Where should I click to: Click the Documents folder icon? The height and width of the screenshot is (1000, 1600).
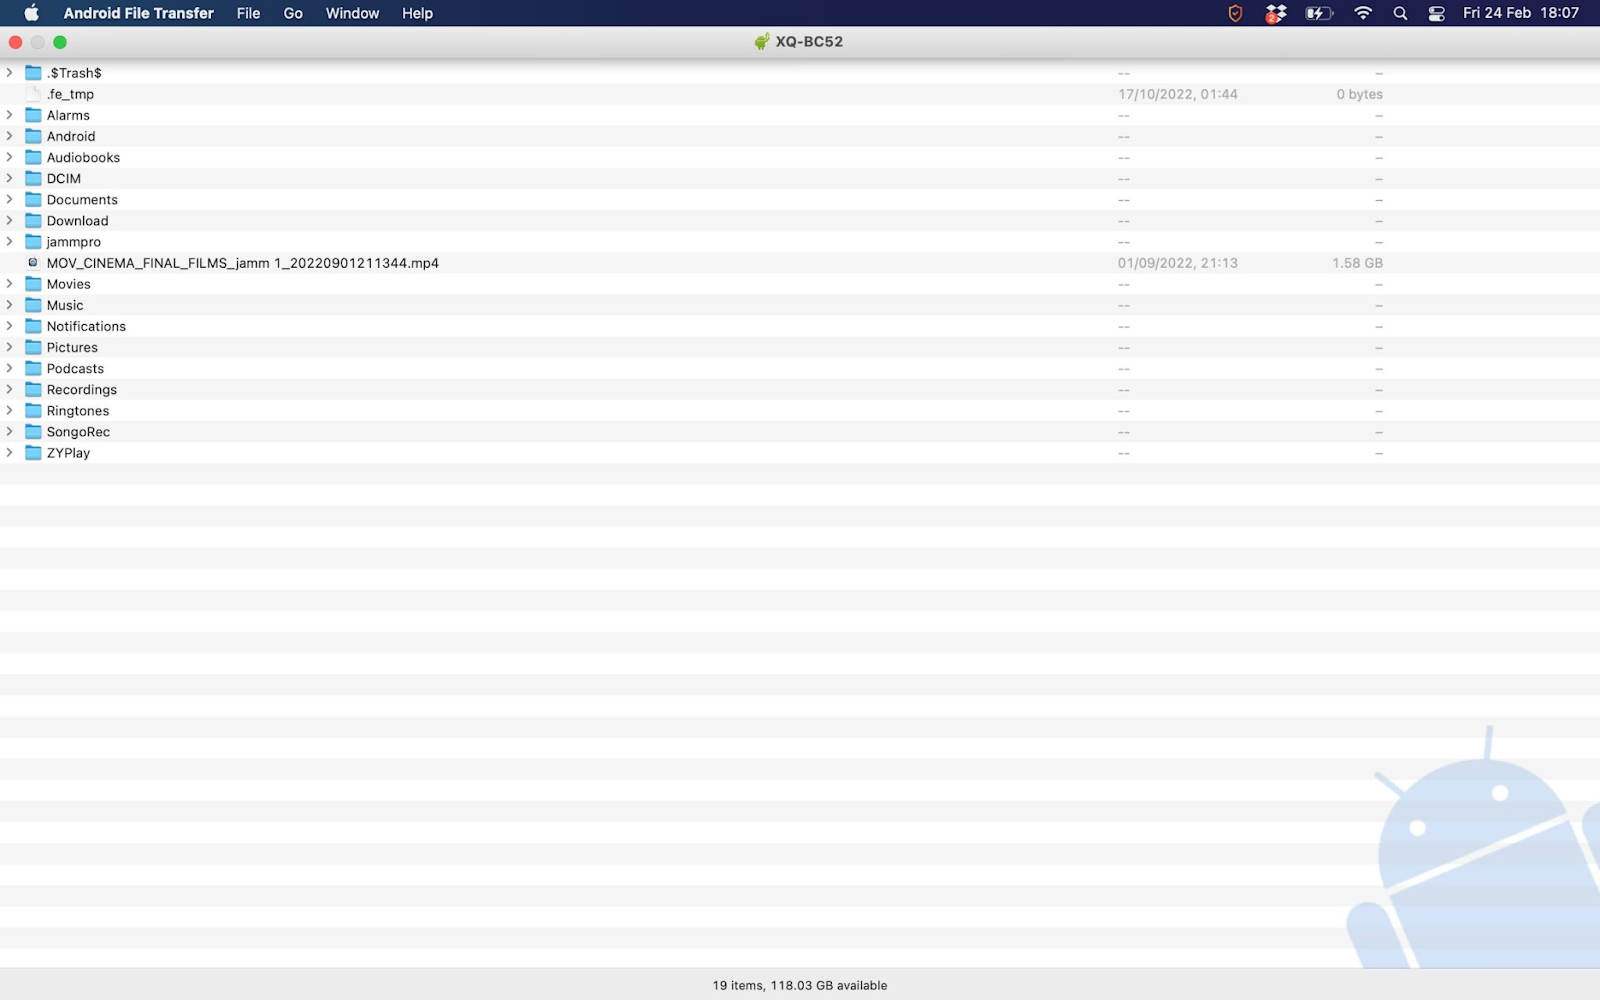[x=33, y=199]
